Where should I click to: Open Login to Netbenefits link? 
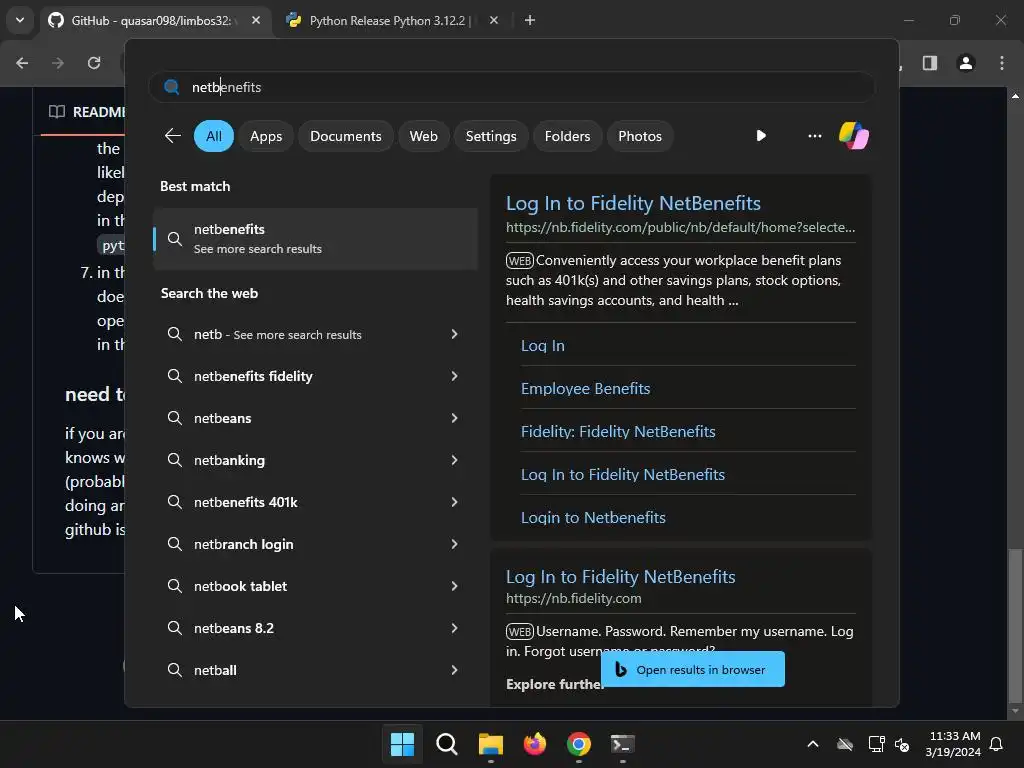tap(593, 518)
